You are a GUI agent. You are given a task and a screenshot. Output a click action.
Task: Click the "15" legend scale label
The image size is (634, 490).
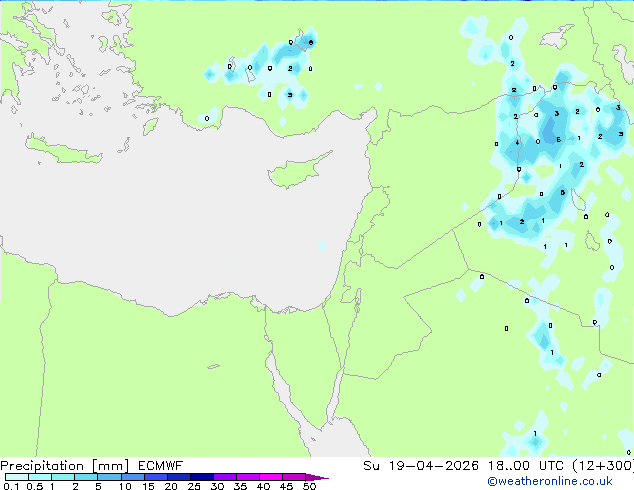(148, 486)
